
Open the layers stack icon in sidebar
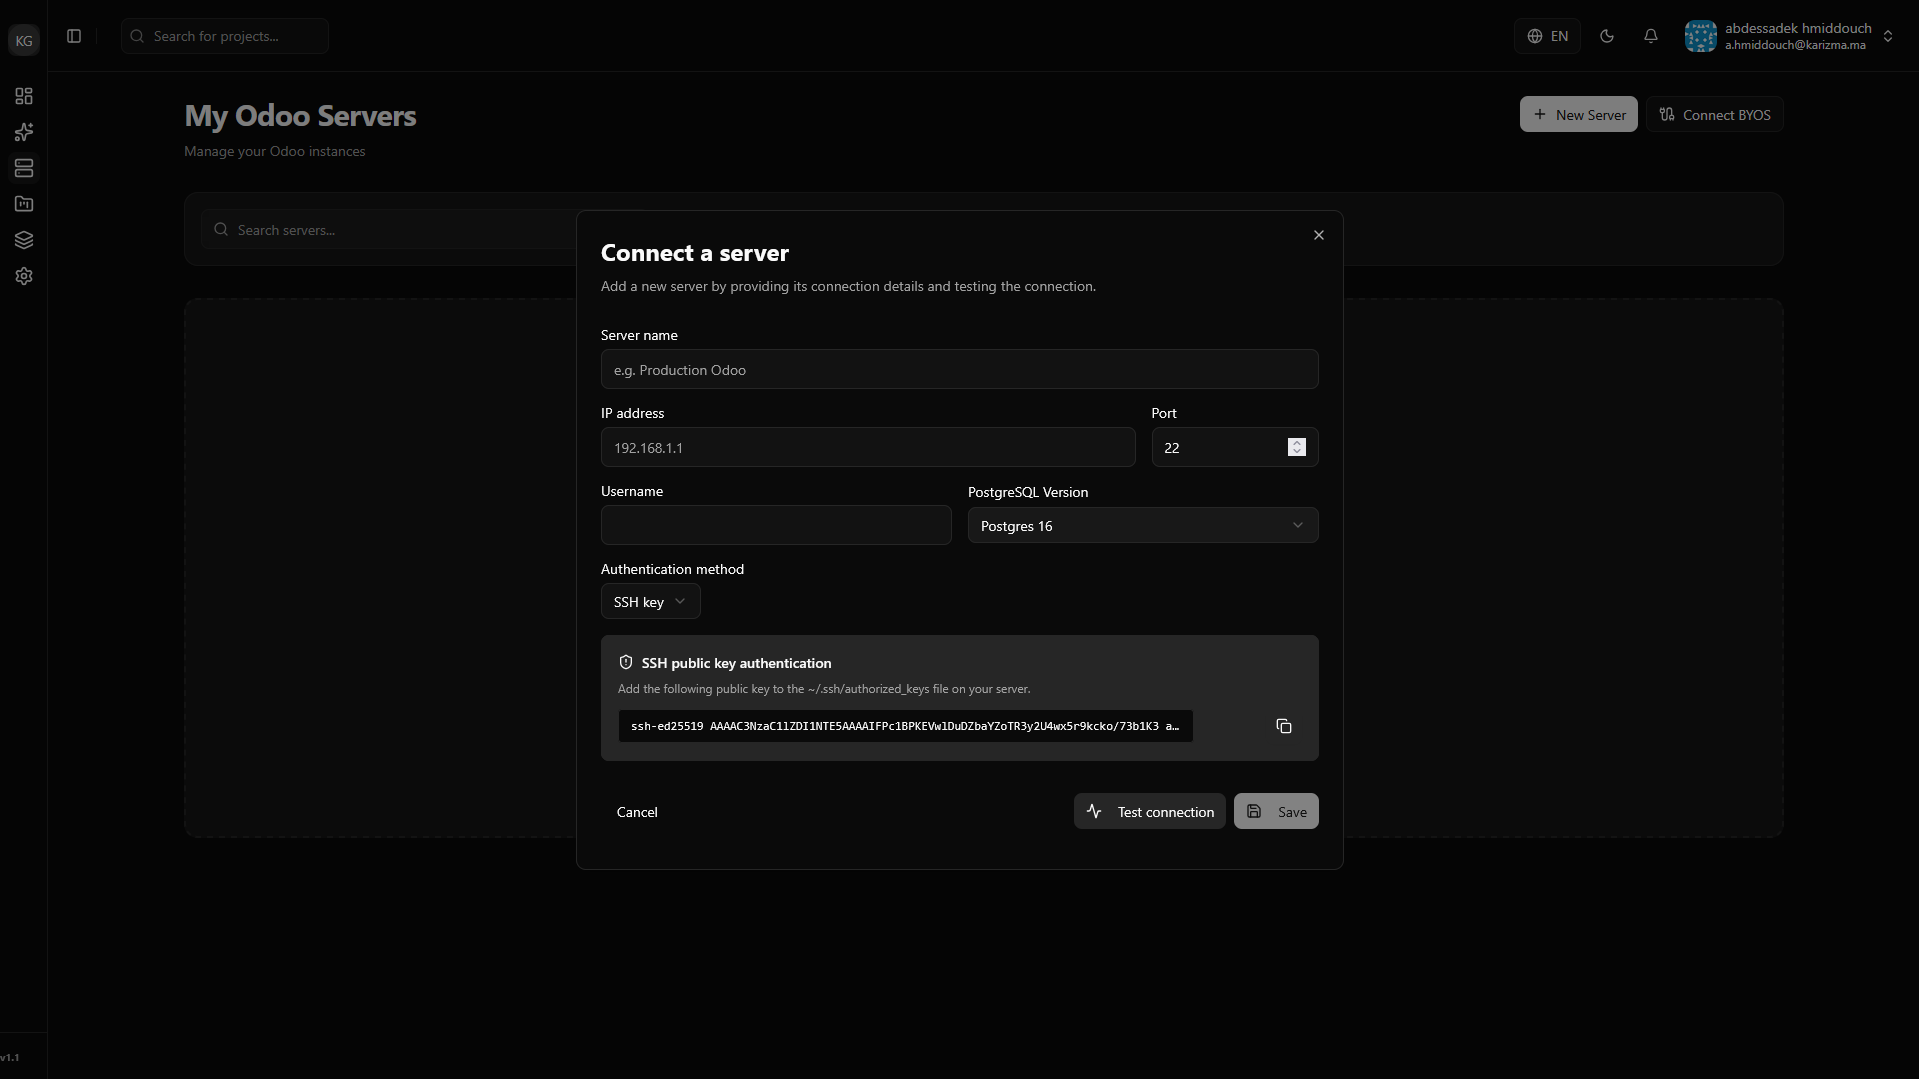point(24,240)
